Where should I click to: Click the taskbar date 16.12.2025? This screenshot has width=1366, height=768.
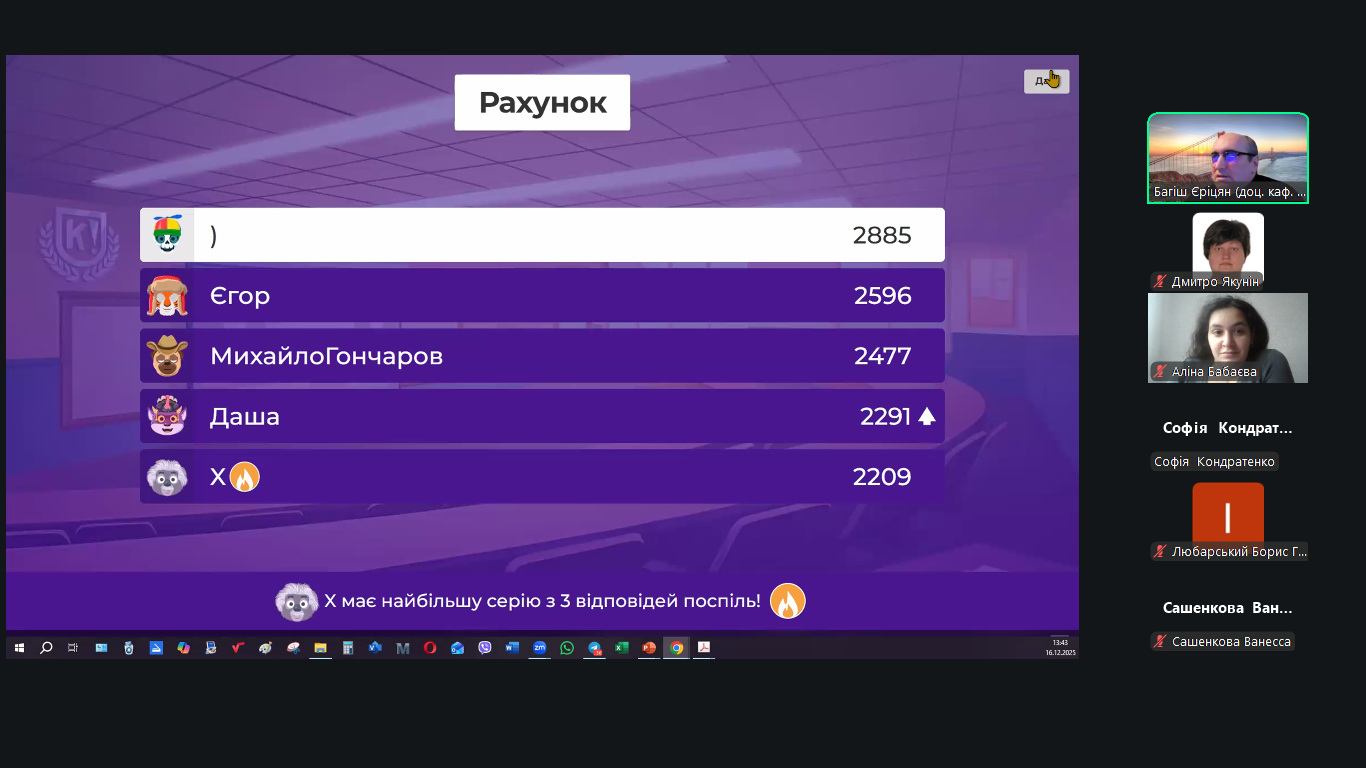(x=1060, y=653)
